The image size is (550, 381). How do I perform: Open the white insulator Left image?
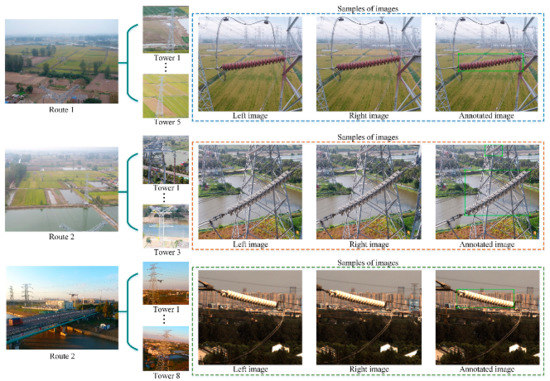250,318
